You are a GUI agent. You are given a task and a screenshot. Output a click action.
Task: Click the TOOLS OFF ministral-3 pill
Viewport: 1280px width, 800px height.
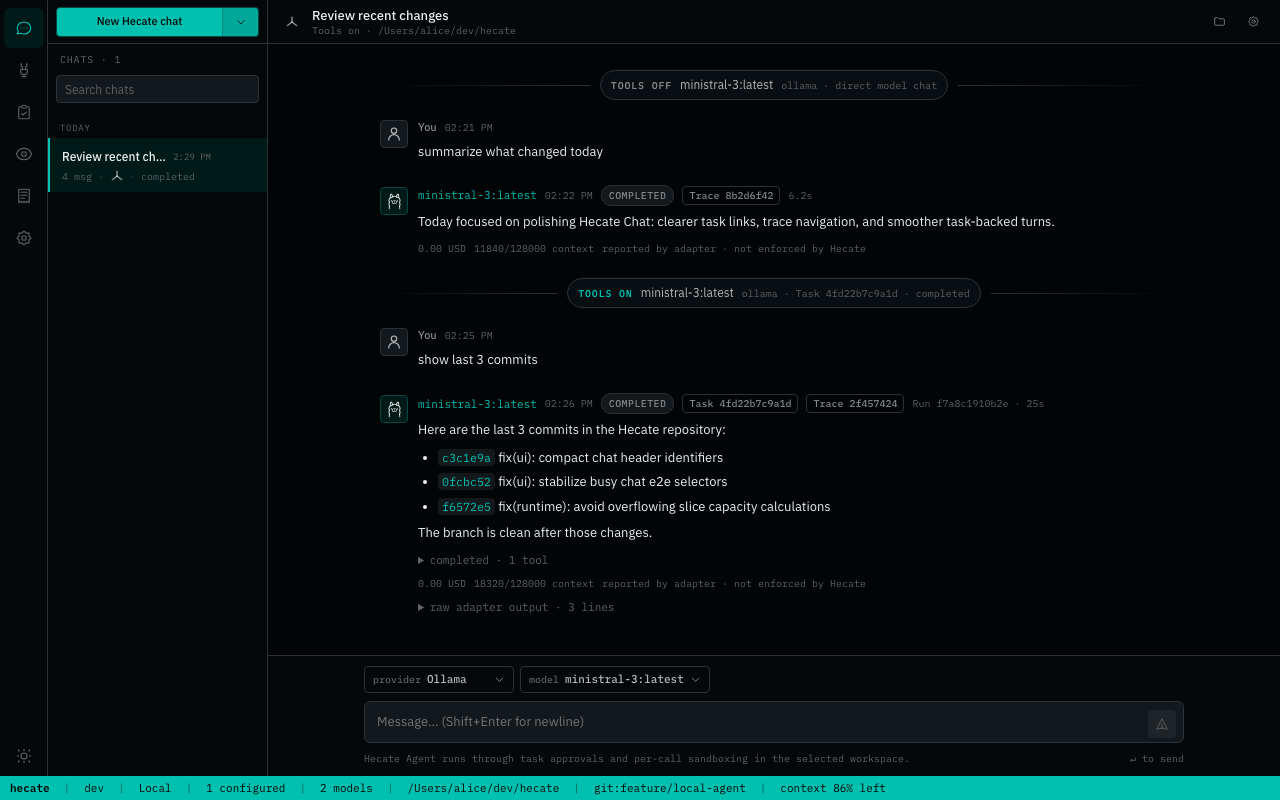click(774, 85)
